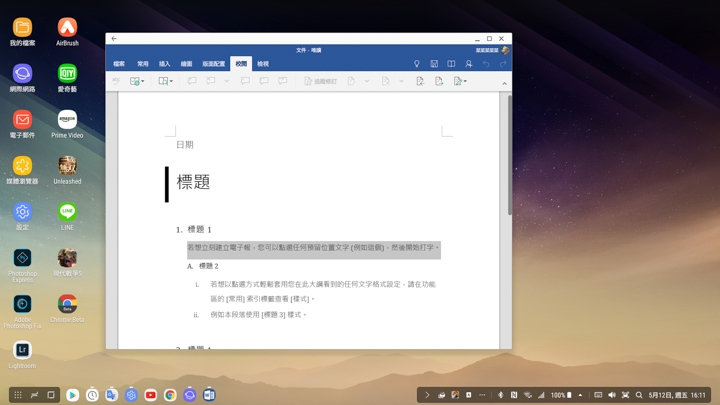The image size is (720, 405).
Task: Toggle 追蹤修訂 track changes
Action: coord(321,81)
